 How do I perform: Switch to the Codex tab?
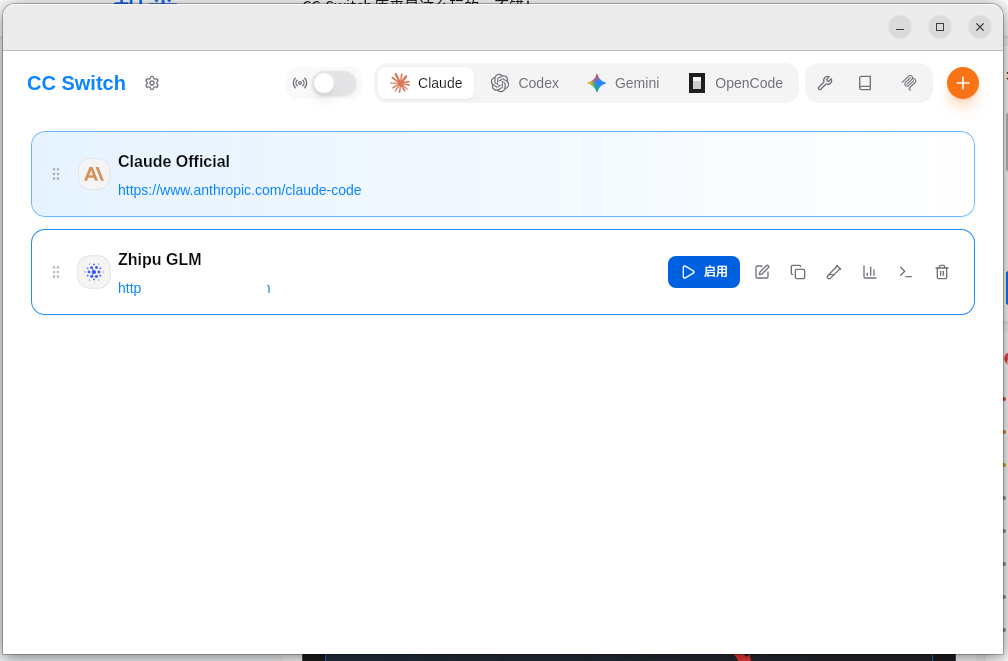[525, 83]
